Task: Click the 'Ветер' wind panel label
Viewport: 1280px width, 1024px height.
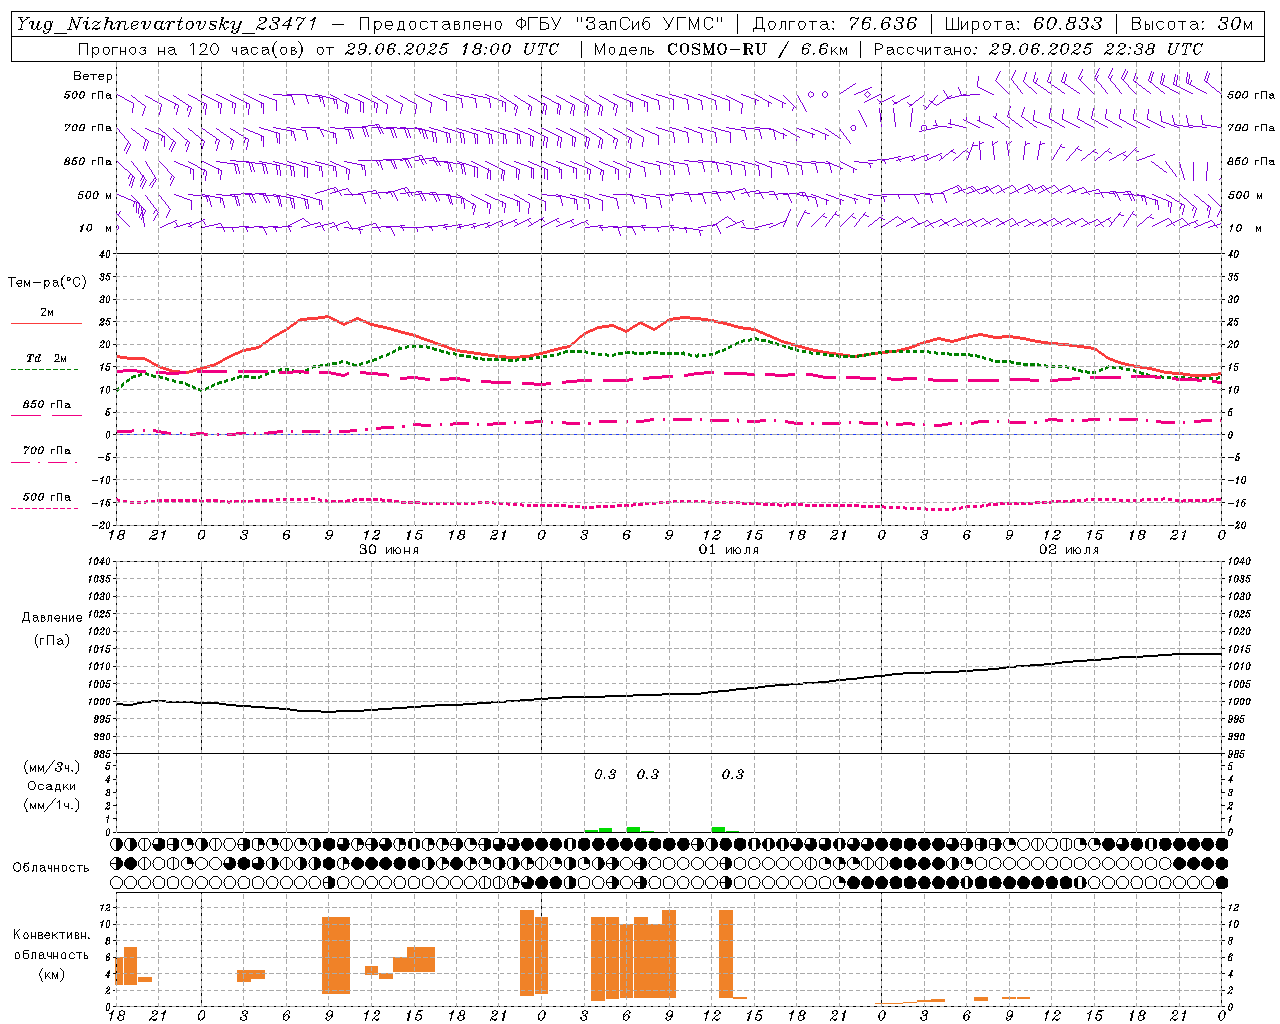Action: coord(92,76)
